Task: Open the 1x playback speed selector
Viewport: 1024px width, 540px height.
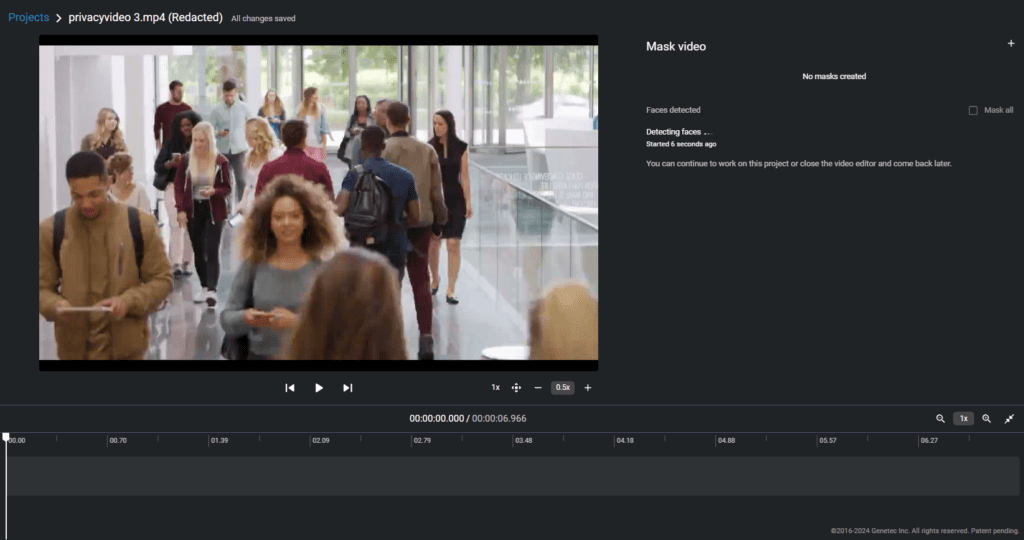Action: click(x=495, y=388)
